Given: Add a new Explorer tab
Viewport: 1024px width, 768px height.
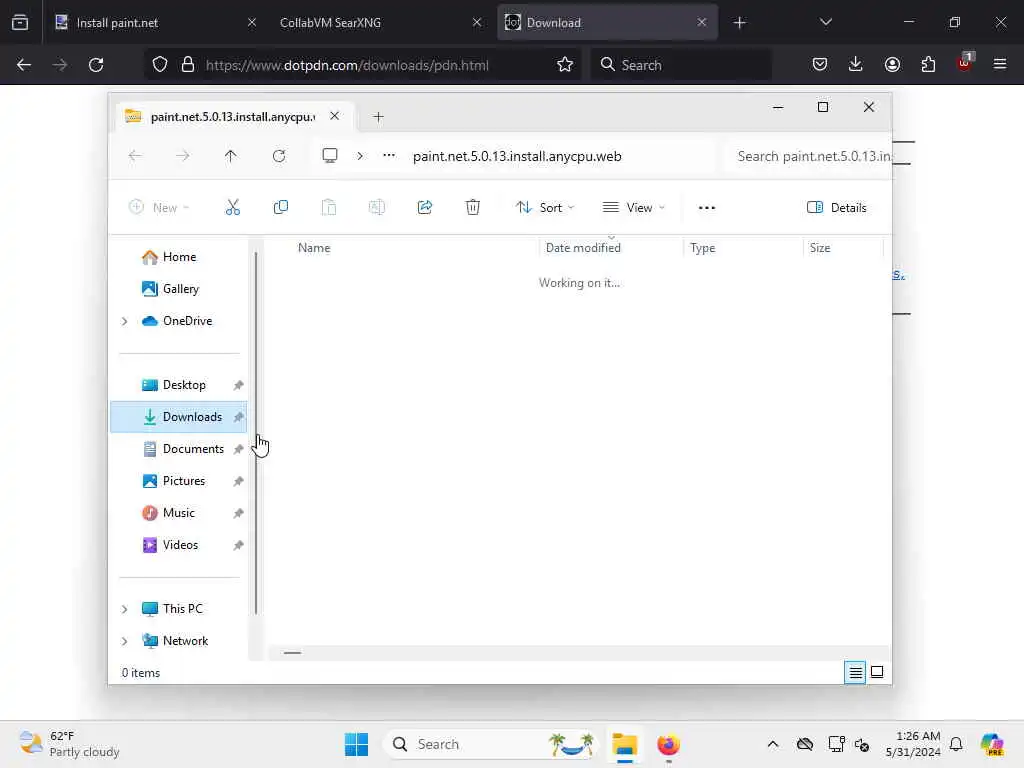Looking at the screenshot, I should [x=378, y=117].
